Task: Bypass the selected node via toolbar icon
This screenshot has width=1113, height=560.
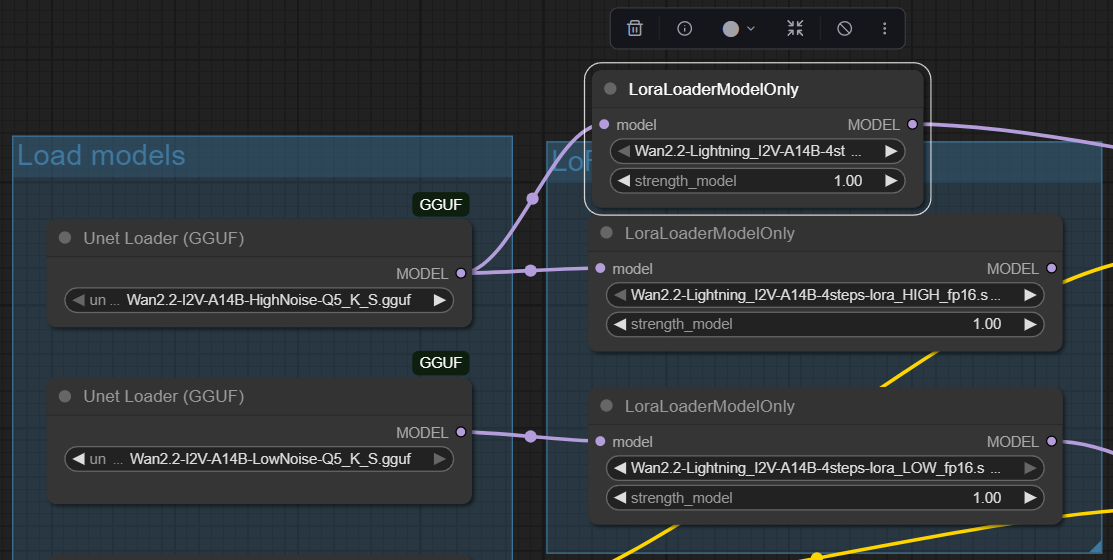Action: click(x=844, y=28)
